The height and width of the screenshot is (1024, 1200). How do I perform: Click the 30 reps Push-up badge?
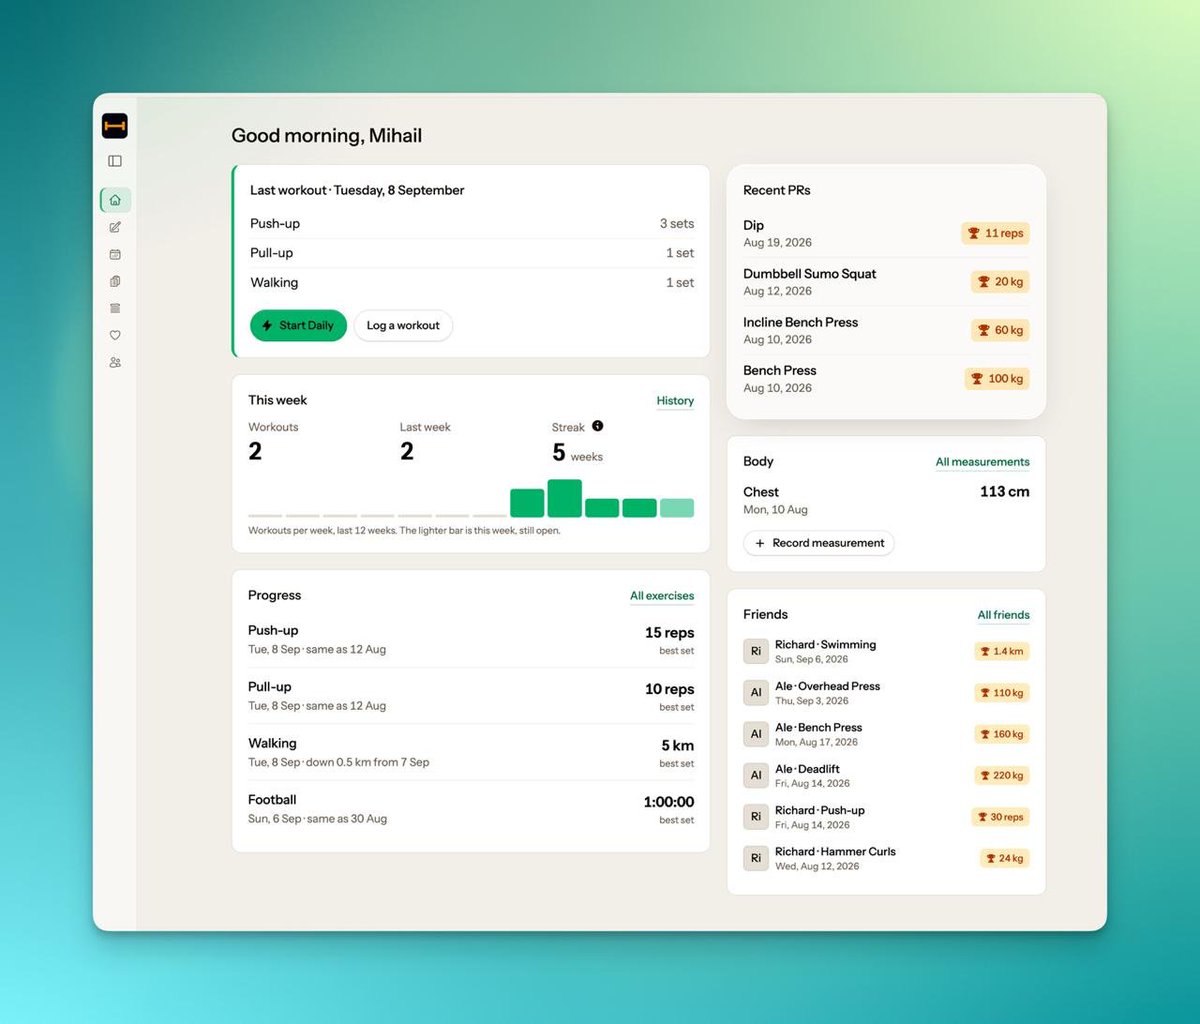pyautogui.click(x=1000, y=817)
